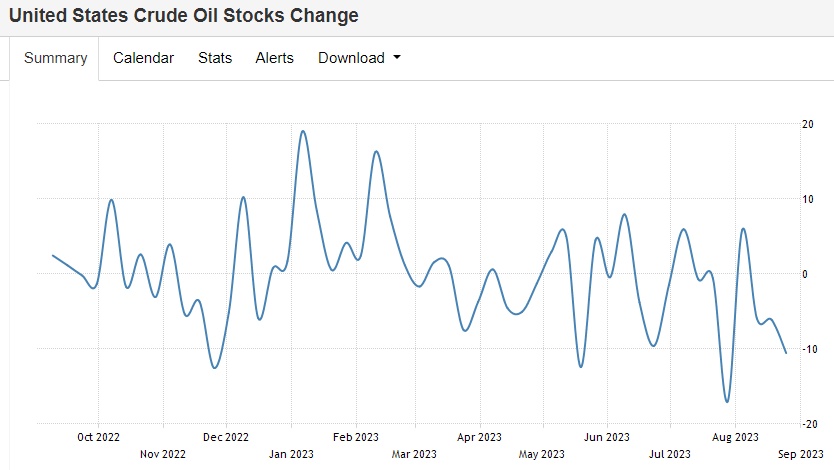
Task: Click the 20 value on y-axis
Action: [806, 124]
